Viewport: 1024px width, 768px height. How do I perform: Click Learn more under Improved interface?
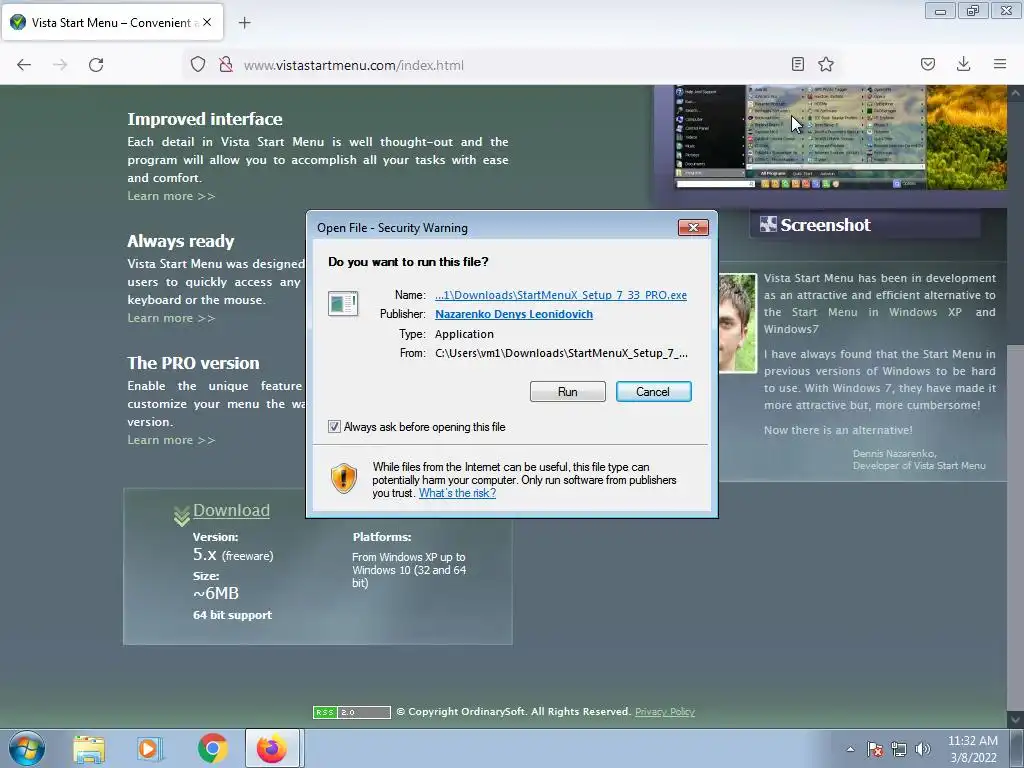[171, 196]
